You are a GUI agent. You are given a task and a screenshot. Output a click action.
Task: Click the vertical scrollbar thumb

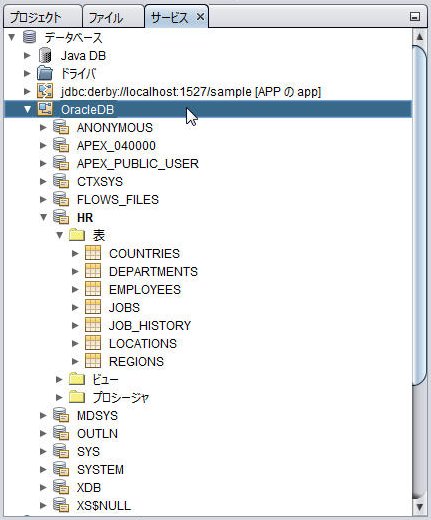coord(420,215)
